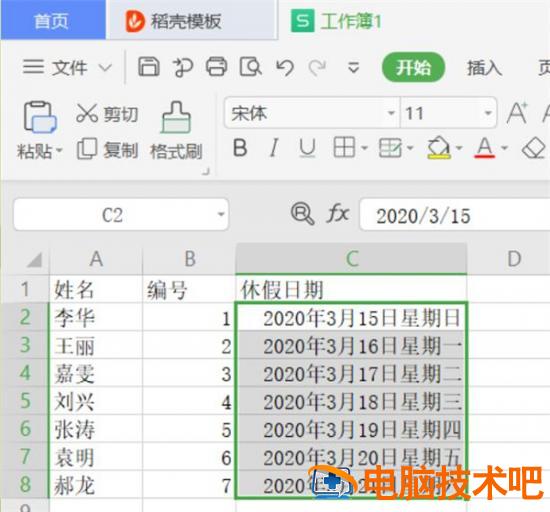
Task: Open the font name dropdown (宋体)
Action: pos(391,113)
